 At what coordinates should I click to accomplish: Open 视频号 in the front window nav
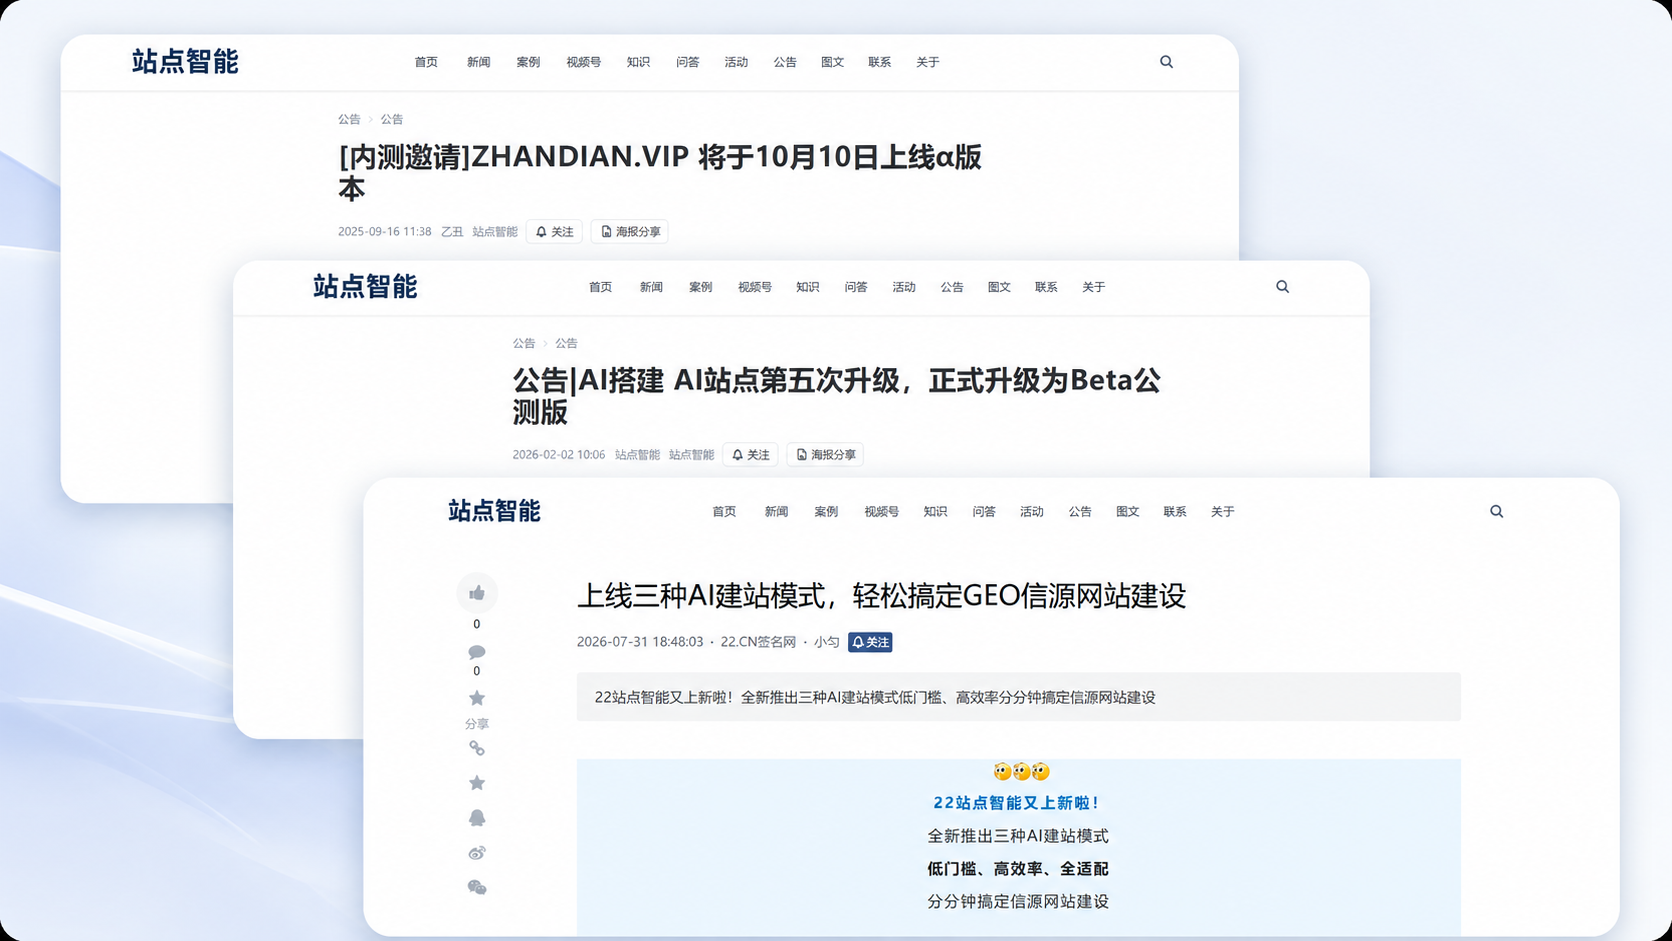[x=881, y=512]
